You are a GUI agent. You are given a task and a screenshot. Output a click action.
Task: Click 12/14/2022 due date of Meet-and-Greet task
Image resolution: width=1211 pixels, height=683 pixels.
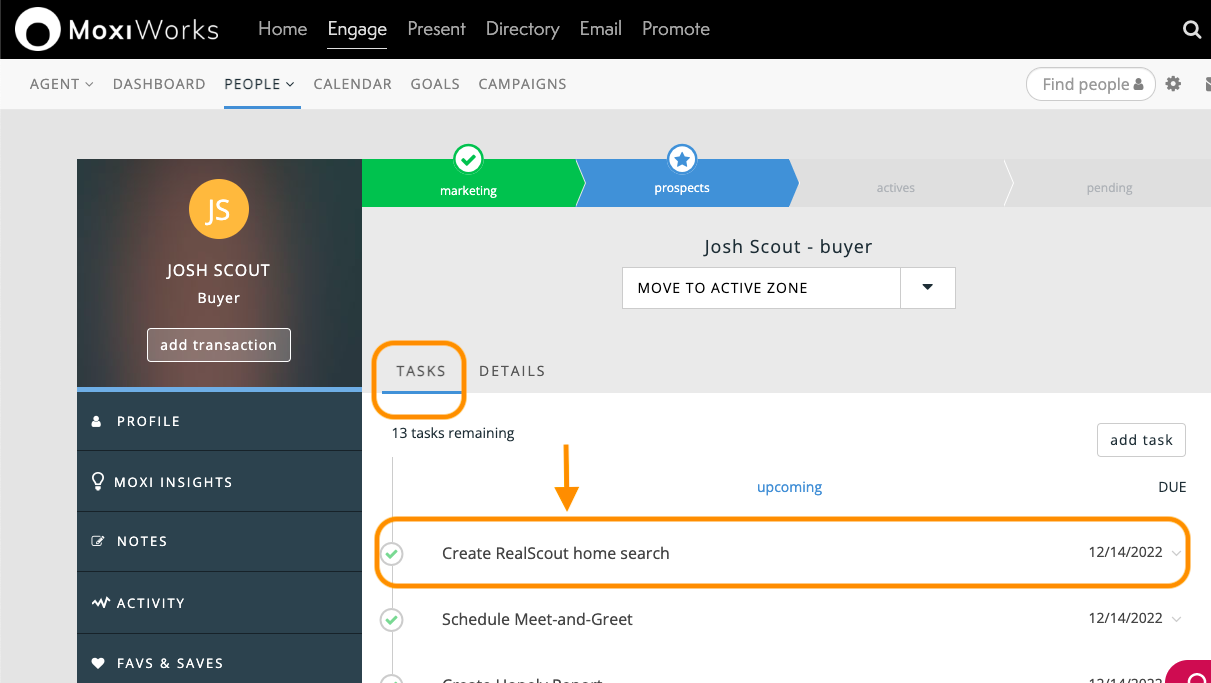(1126, 619)
